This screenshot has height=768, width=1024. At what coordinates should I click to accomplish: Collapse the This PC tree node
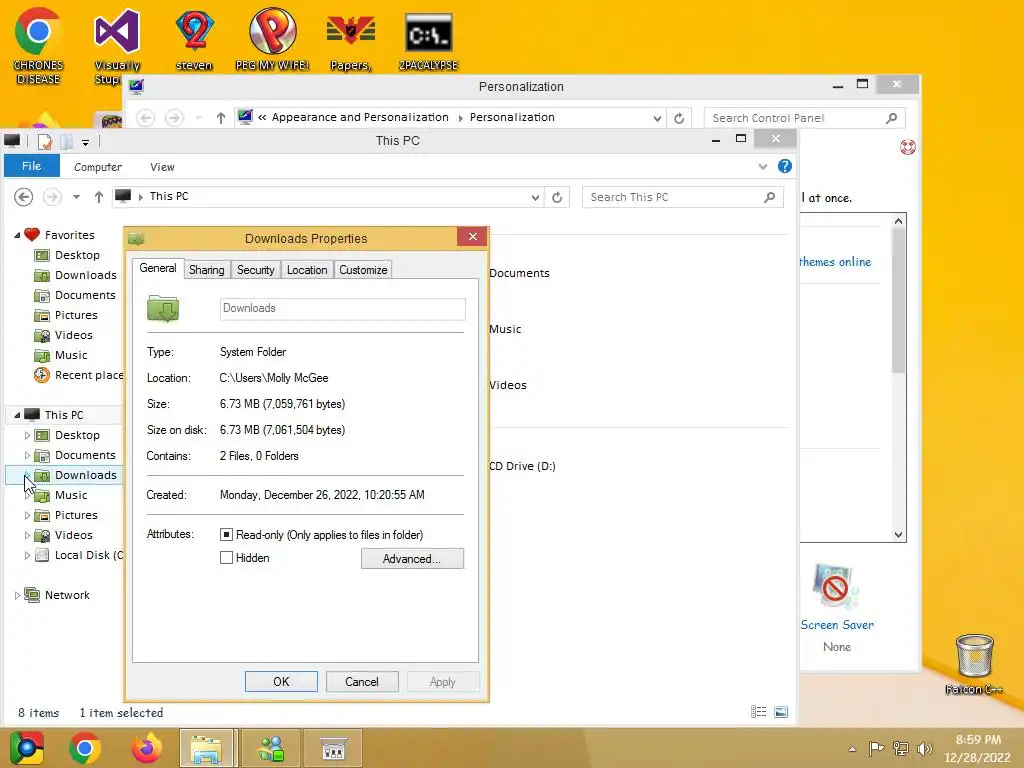18,415
